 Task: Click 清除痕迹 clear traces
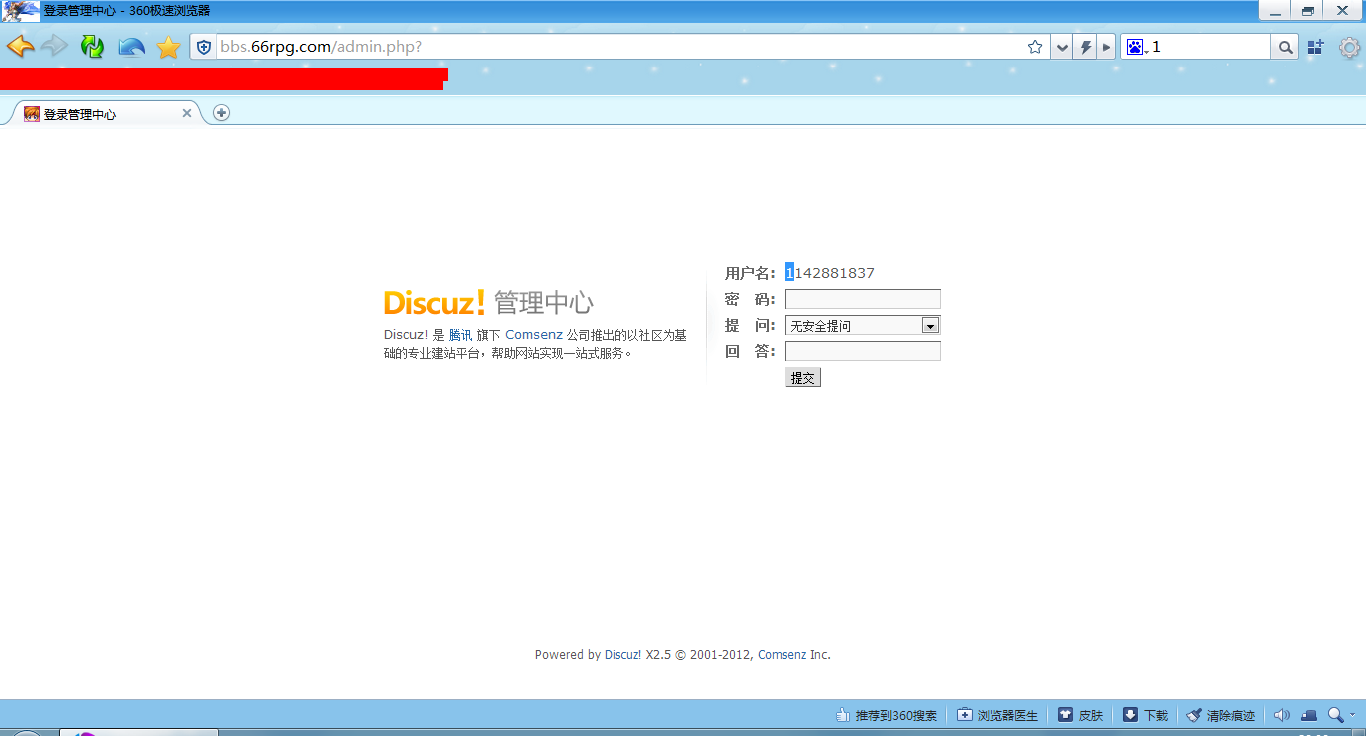pyautogui.click(x=1220, y=715)
